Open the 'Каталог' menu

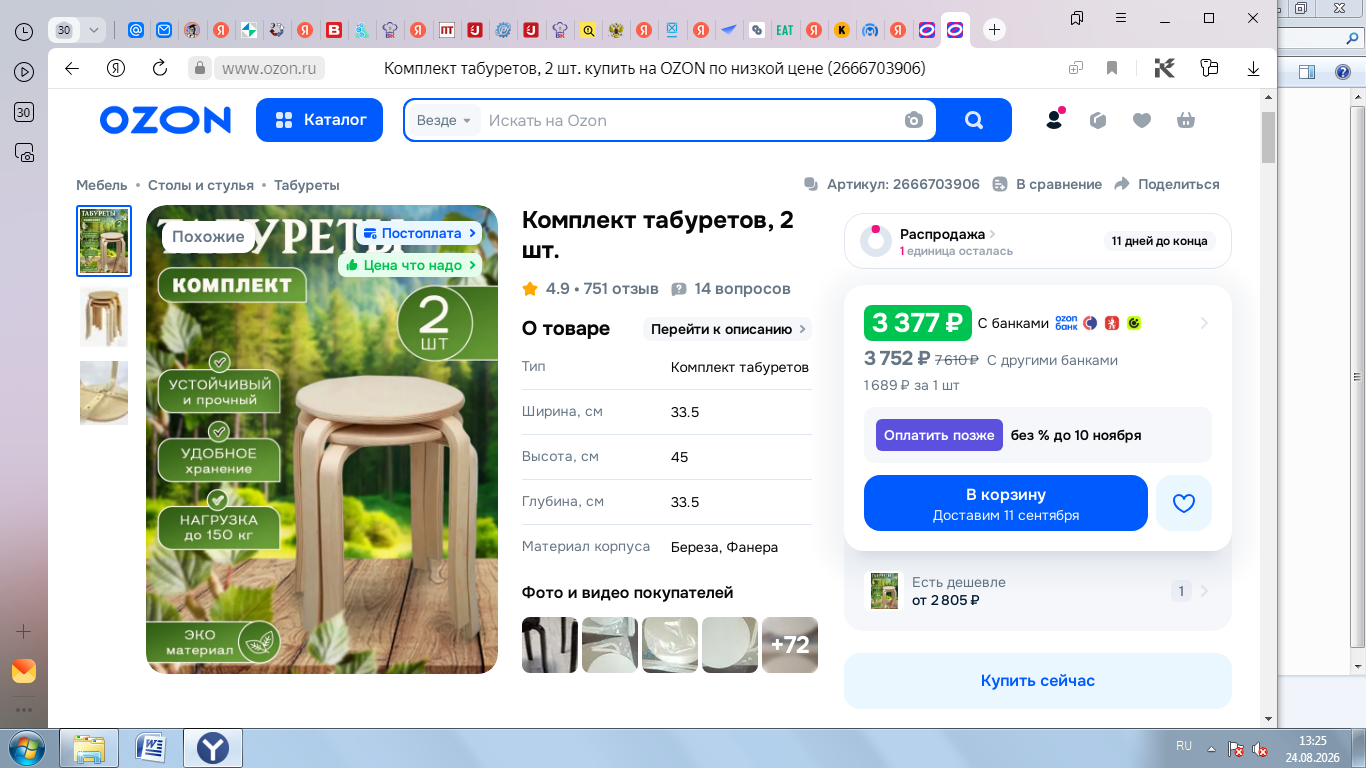coord(319,120)
